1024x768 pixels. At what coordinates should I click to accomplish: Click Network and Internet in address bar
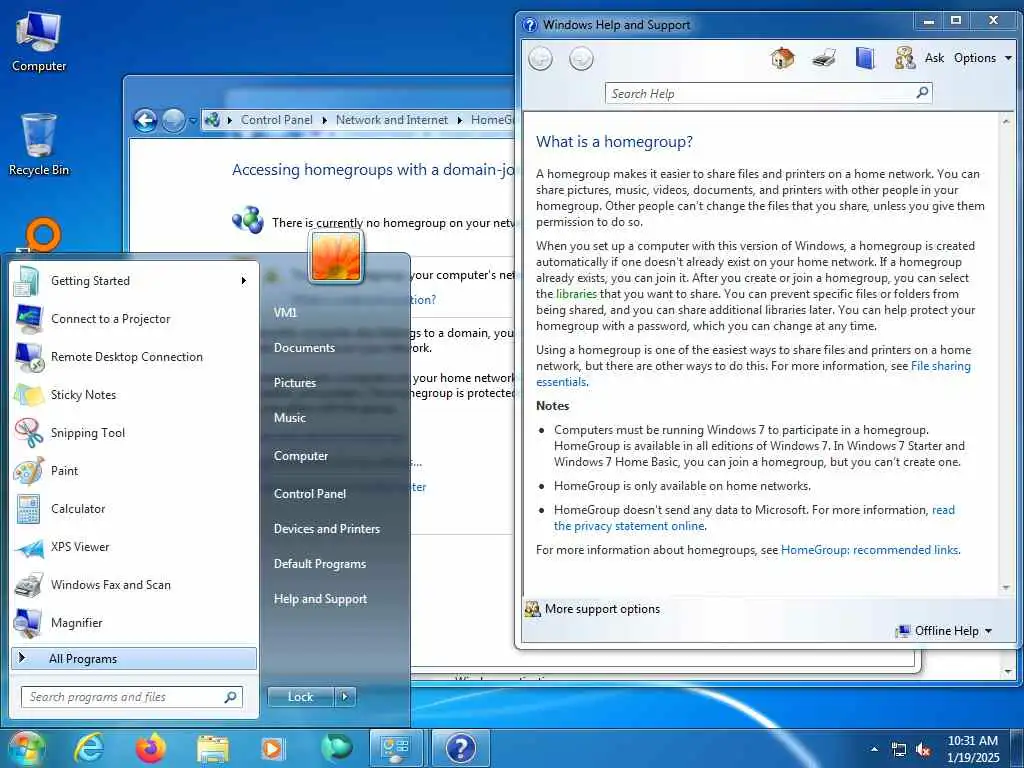392,120
